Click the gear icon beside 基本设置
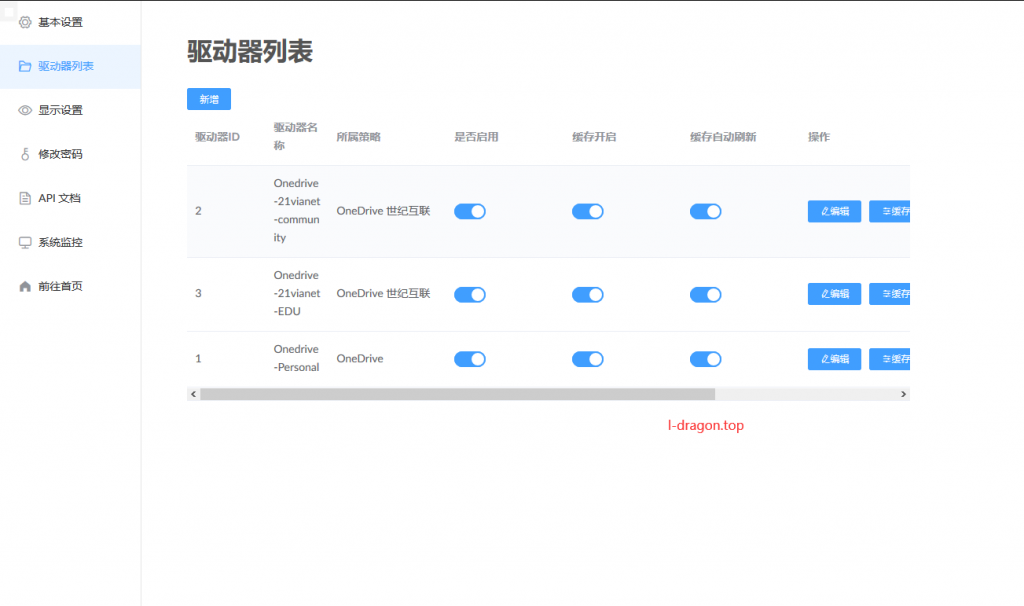 (26, 22)
